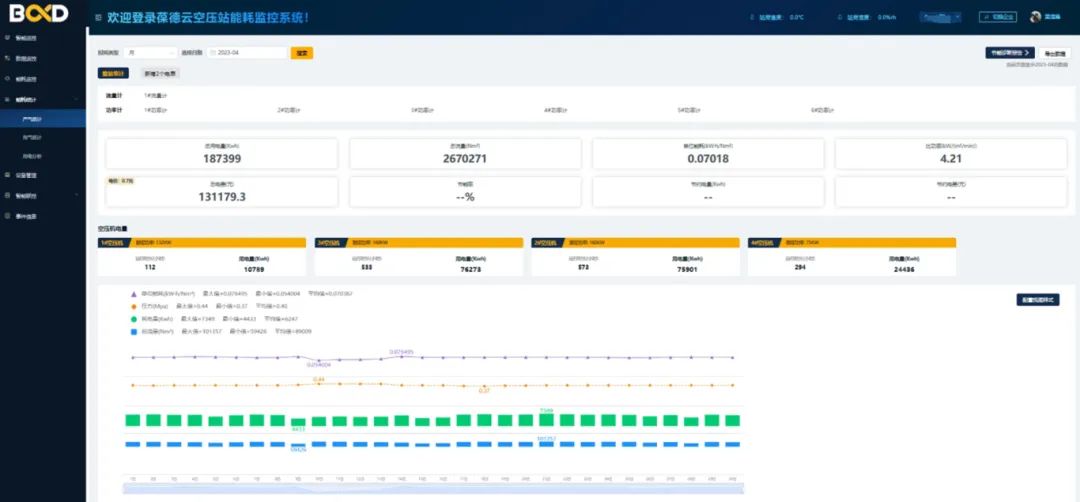Image resolution: width=1080 pixels, height=502 pixels.
Task: Switch to the second gray tab above meters
Action: click(x=159, y=74)
